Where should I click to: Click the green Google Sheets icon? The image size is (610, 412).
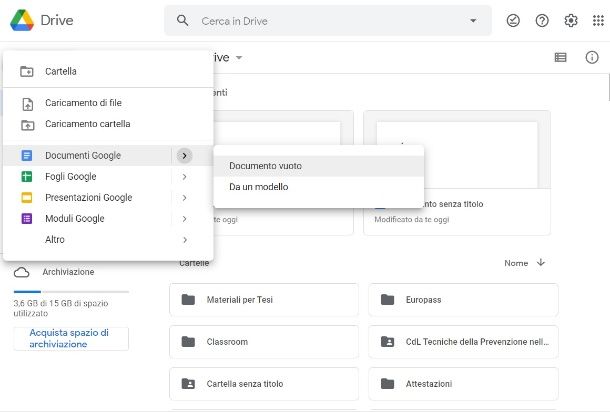coord(27,177)
